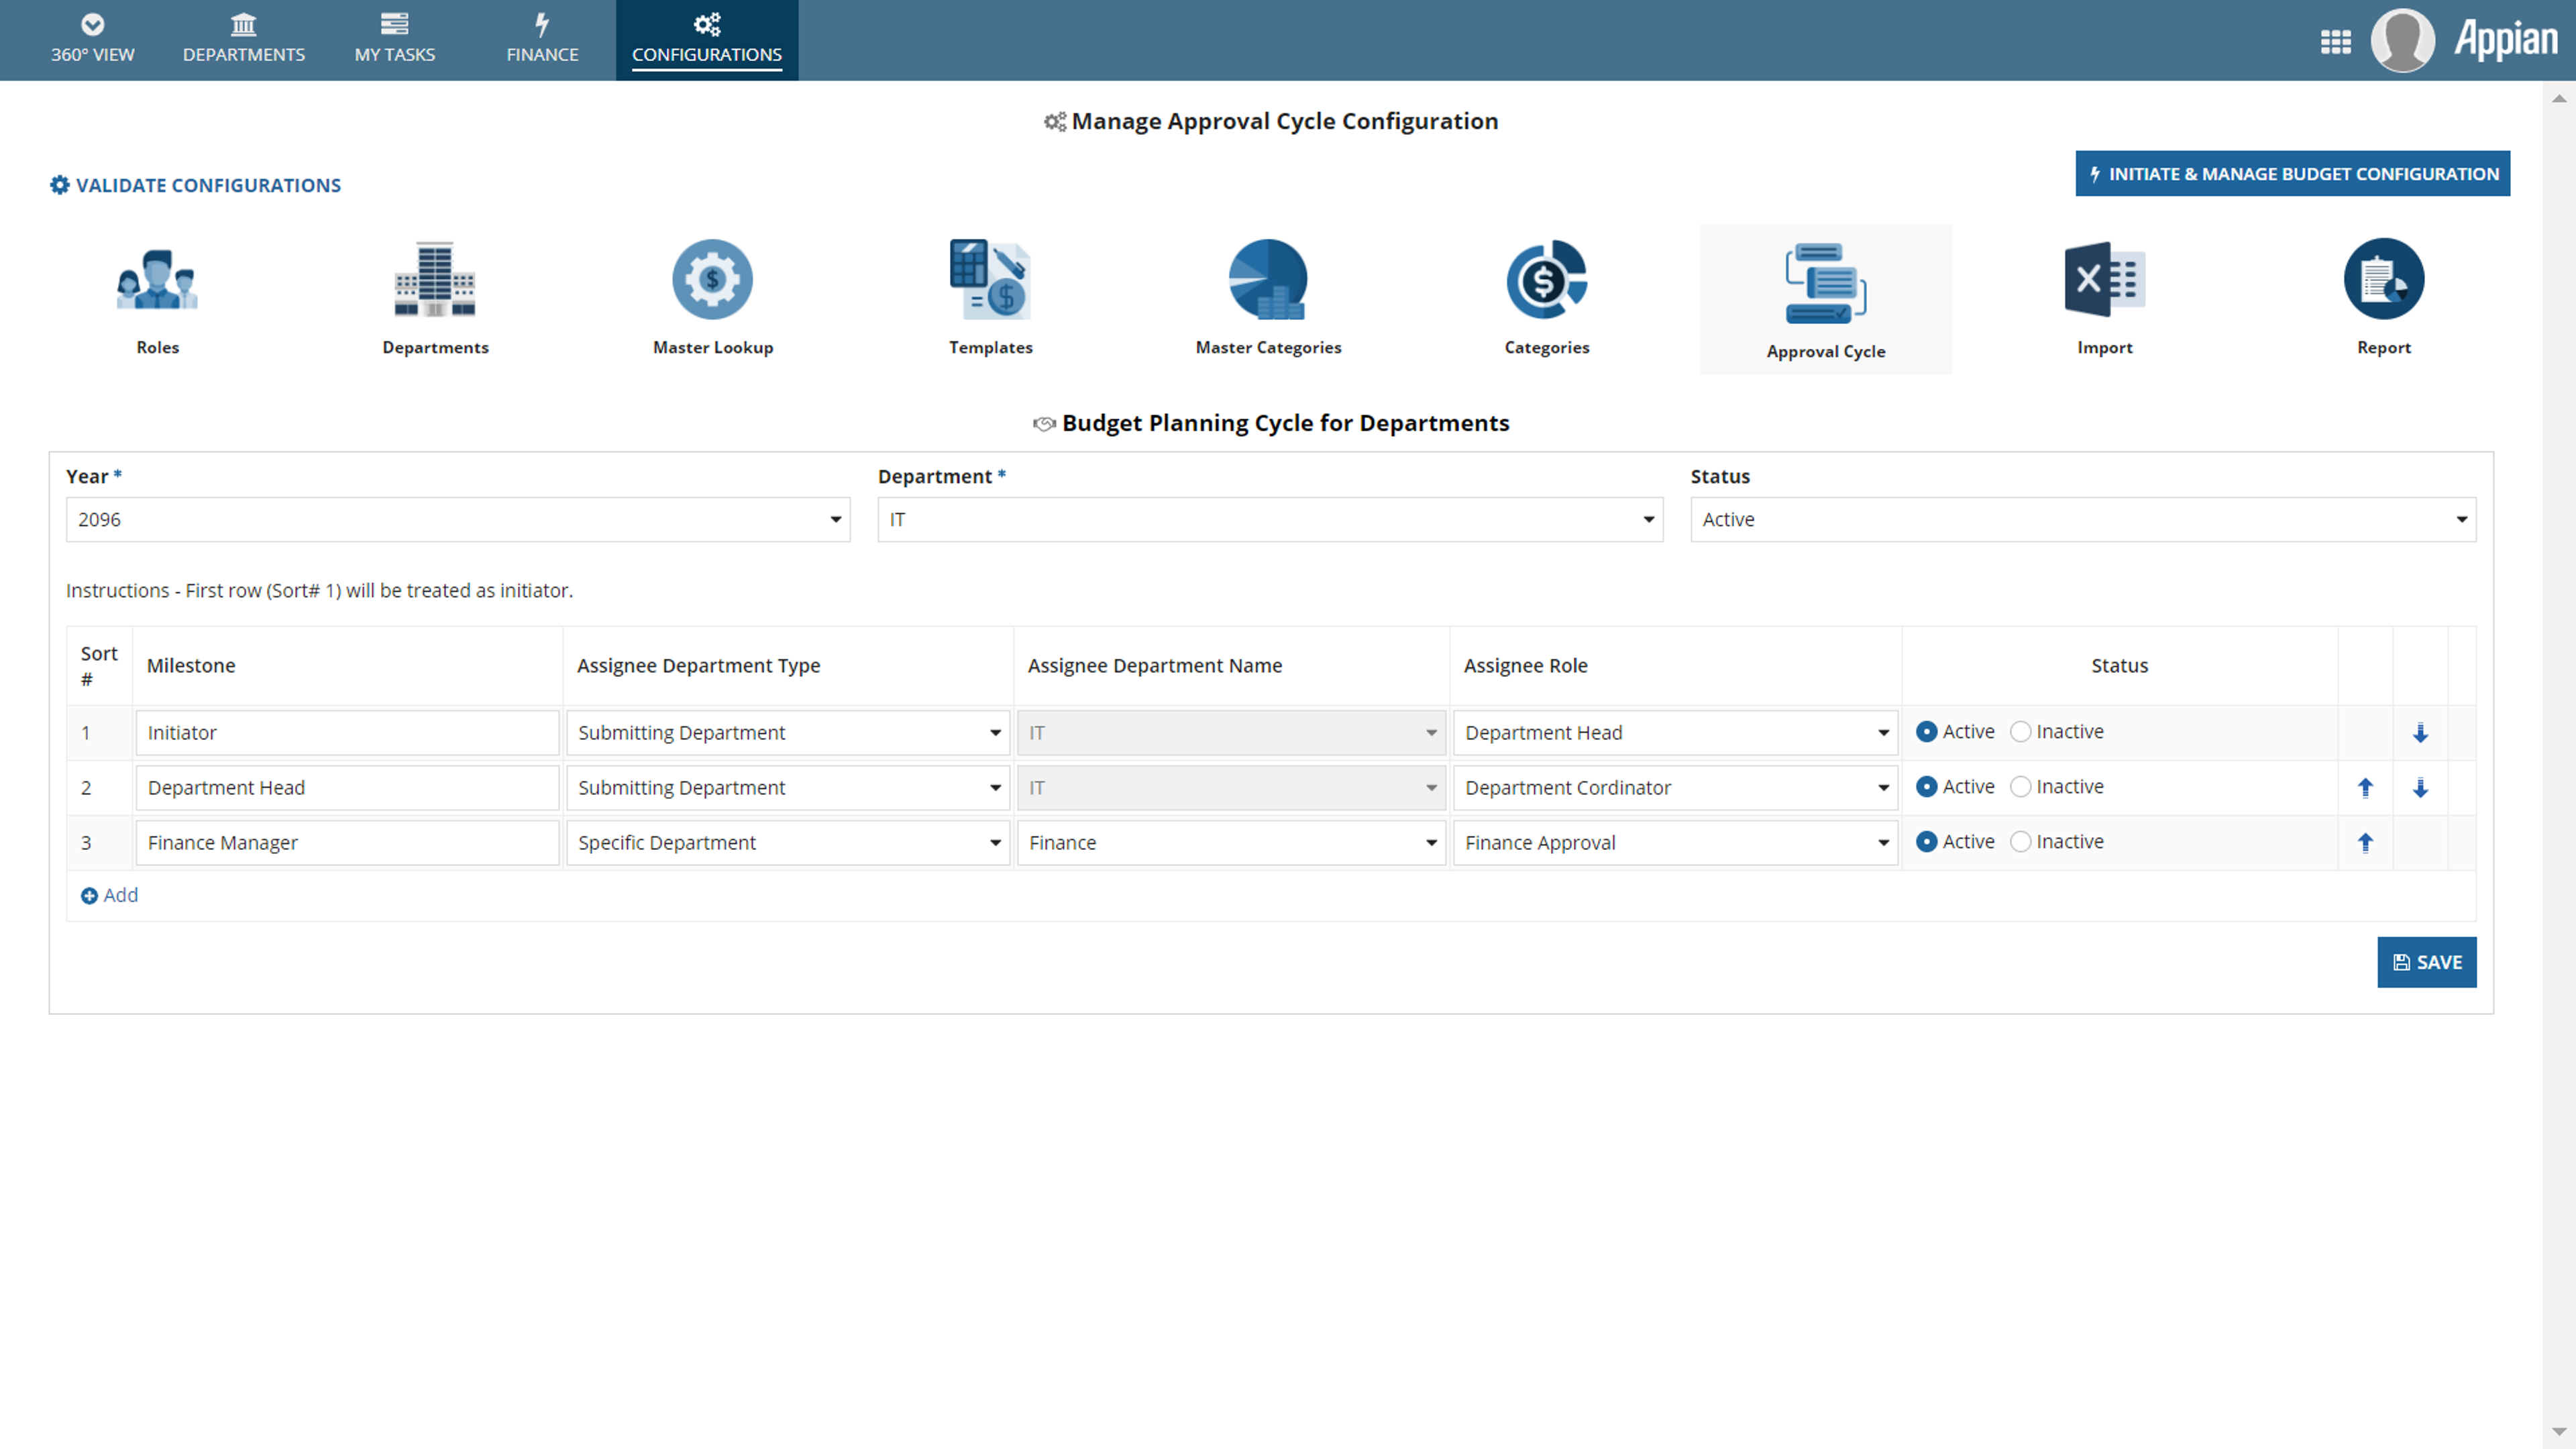Image resolution: width=2576 pixels, height=1449 pixels.
Task: Open the Departments configuration icon
Action: pyautogui.click(x=435, y=279)
